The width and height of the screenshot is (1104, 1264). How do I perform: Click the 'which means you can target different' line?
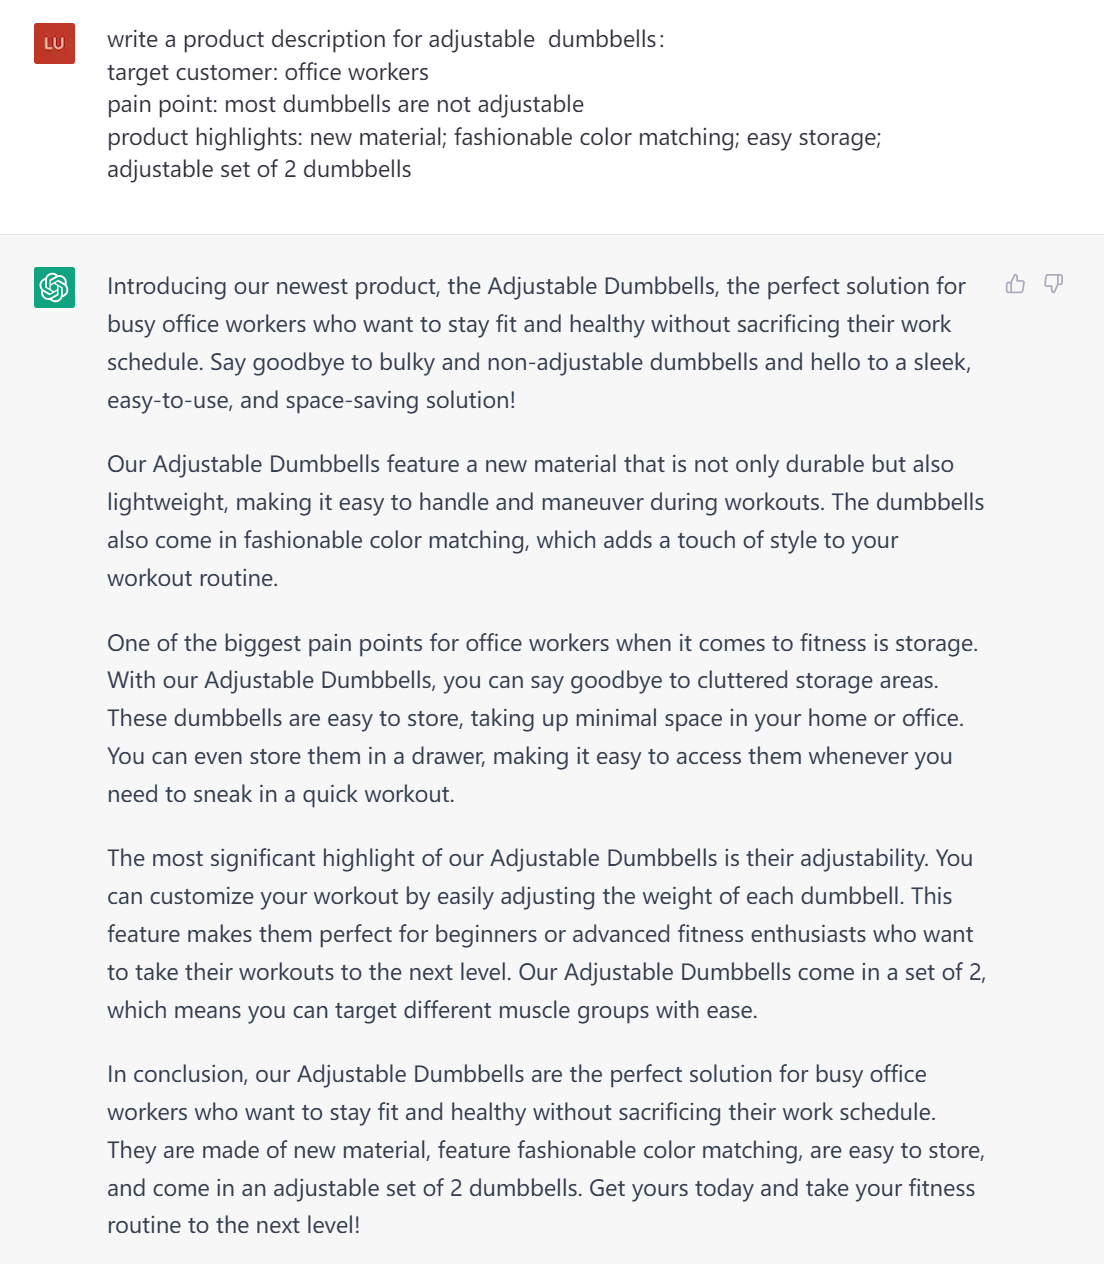click(432, 1010)
